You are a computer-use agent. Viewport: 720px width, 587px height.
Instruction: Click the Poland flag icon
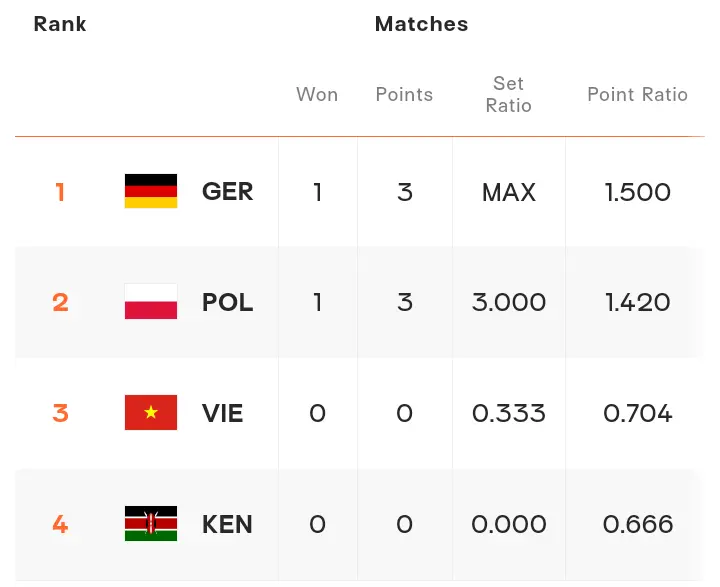151,302
